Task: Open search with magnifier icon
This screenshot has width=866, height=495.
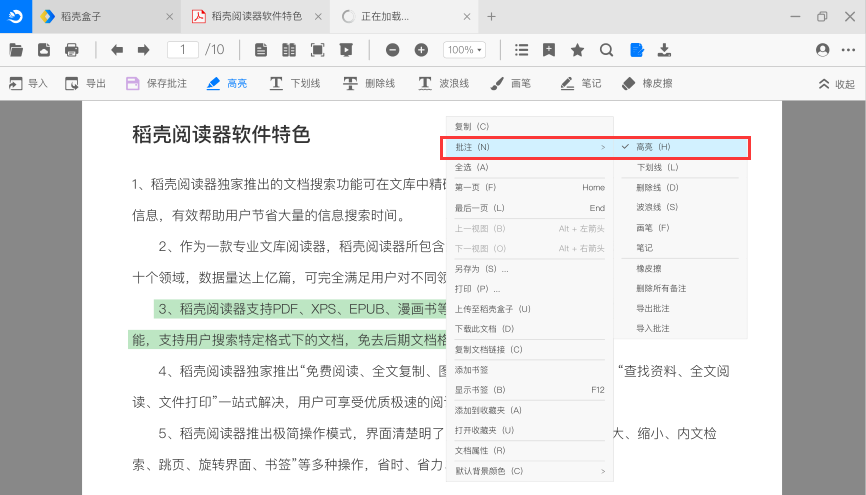Action: pyautogui.click(x=606, y=50)
